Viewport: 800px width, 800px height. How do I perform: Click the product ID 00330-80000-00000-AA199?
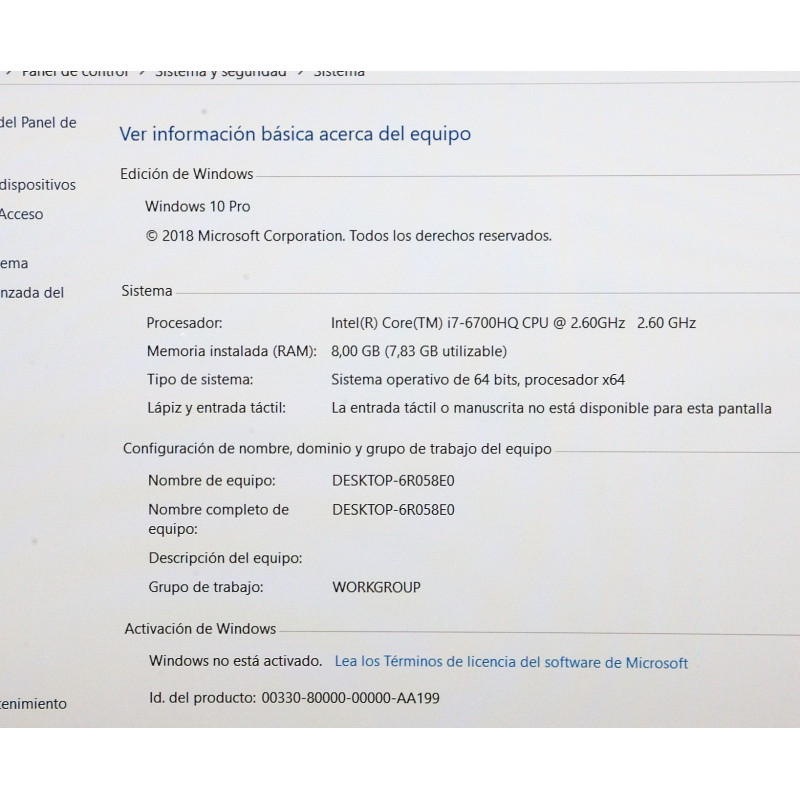[x=350, y=698]
